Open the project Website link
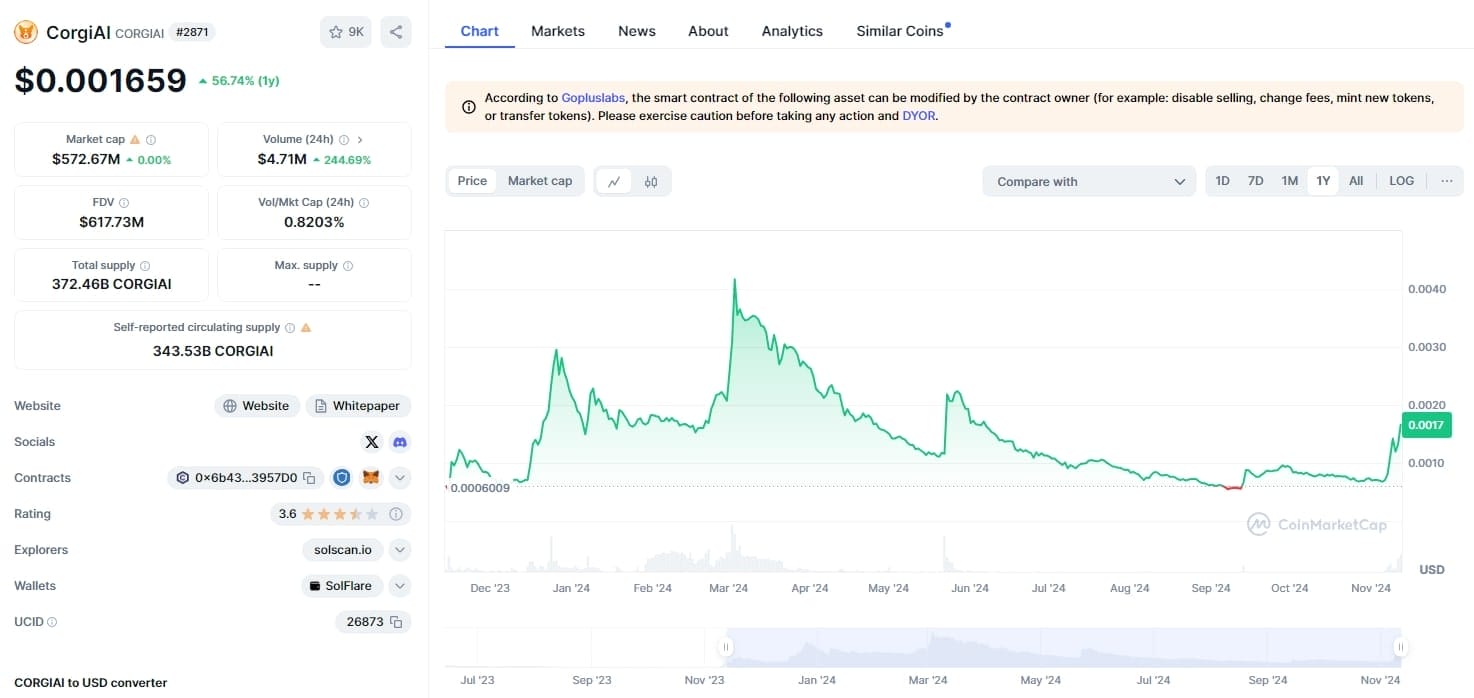 click(257, 406)
